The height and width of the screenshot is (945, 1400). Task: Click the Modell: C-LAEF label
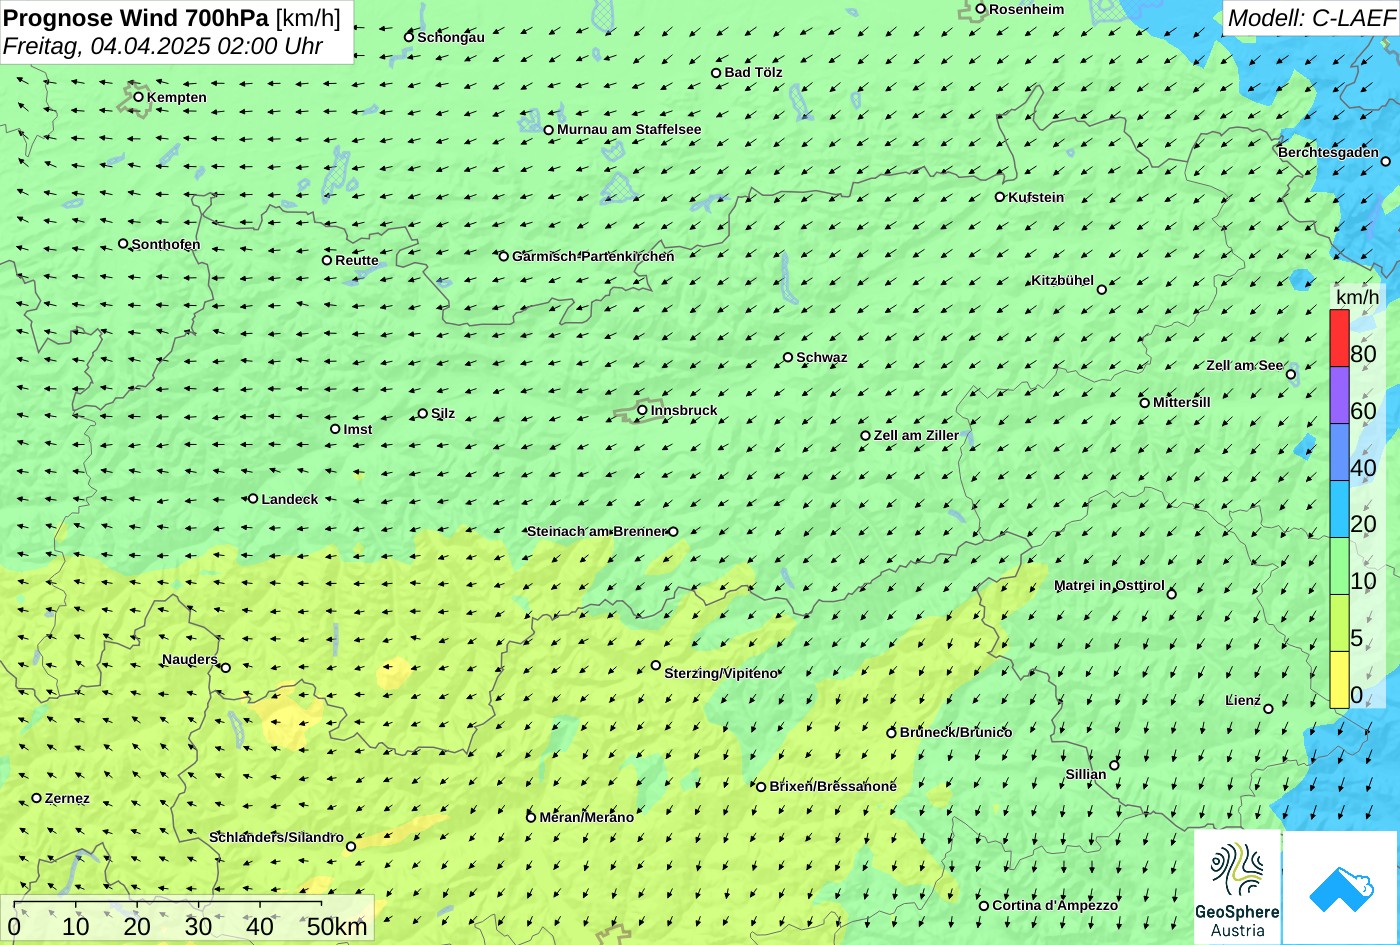1311,17
